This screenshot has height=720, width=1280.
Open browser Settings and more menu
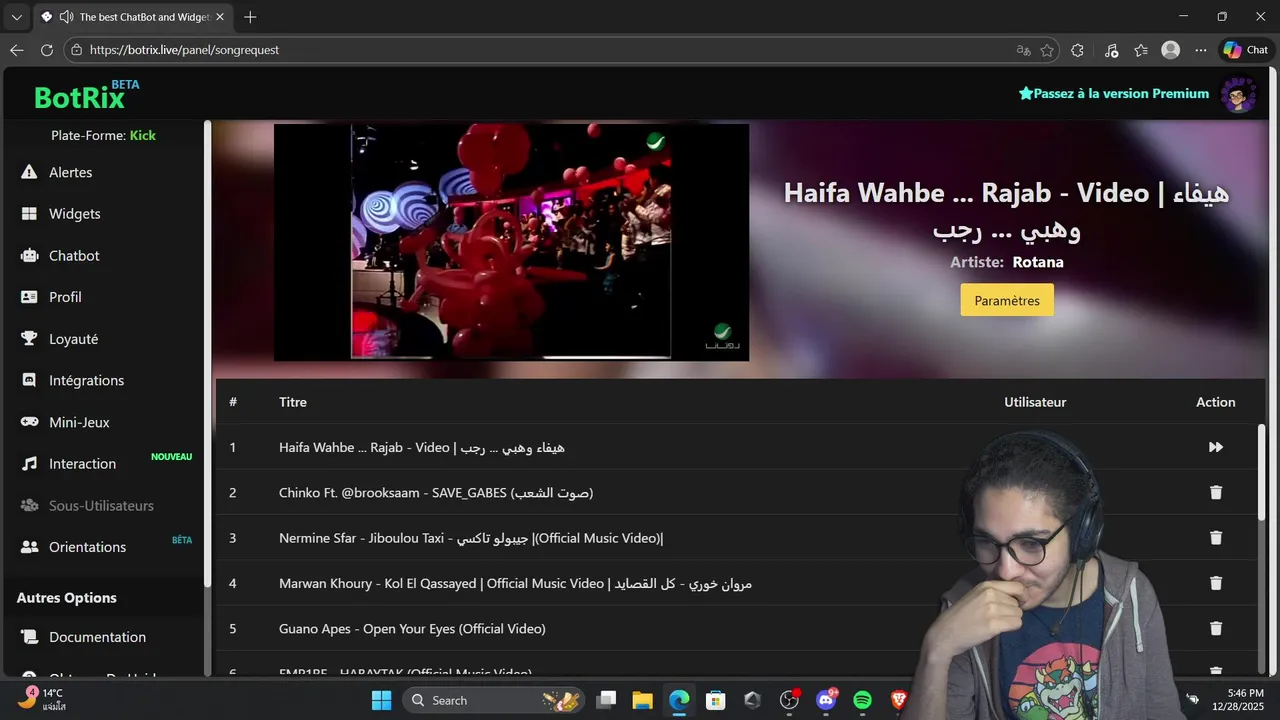(1200, 50)
